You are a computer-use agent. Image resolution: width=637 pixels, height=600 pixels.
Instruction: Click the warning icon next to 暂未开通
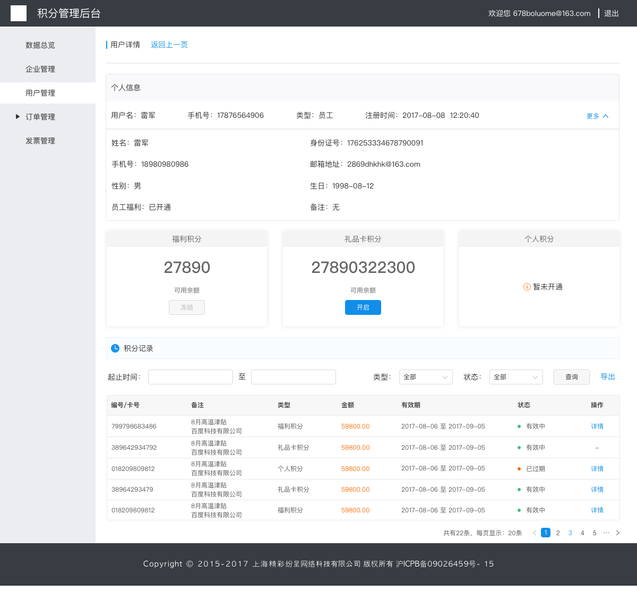pos(526,287)
